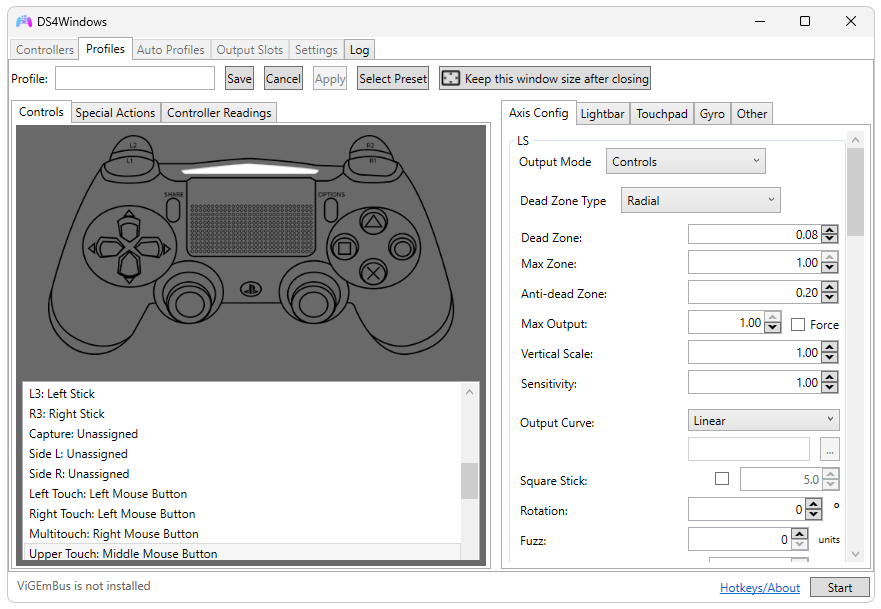Click the Circle button on controller diagram
Image resolution: width=881 pixels, height=609 pixels.
coord(402,248)
